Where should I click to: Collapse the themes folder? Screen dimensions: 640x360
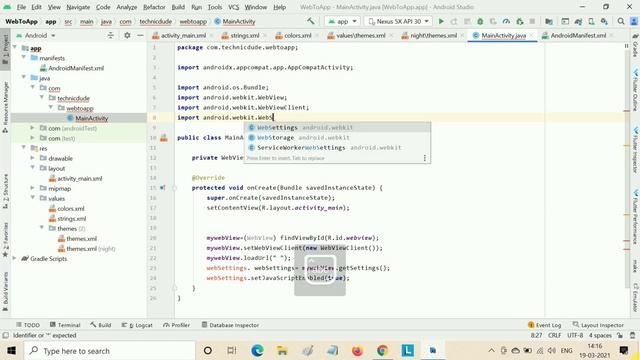tap(42, 228)
